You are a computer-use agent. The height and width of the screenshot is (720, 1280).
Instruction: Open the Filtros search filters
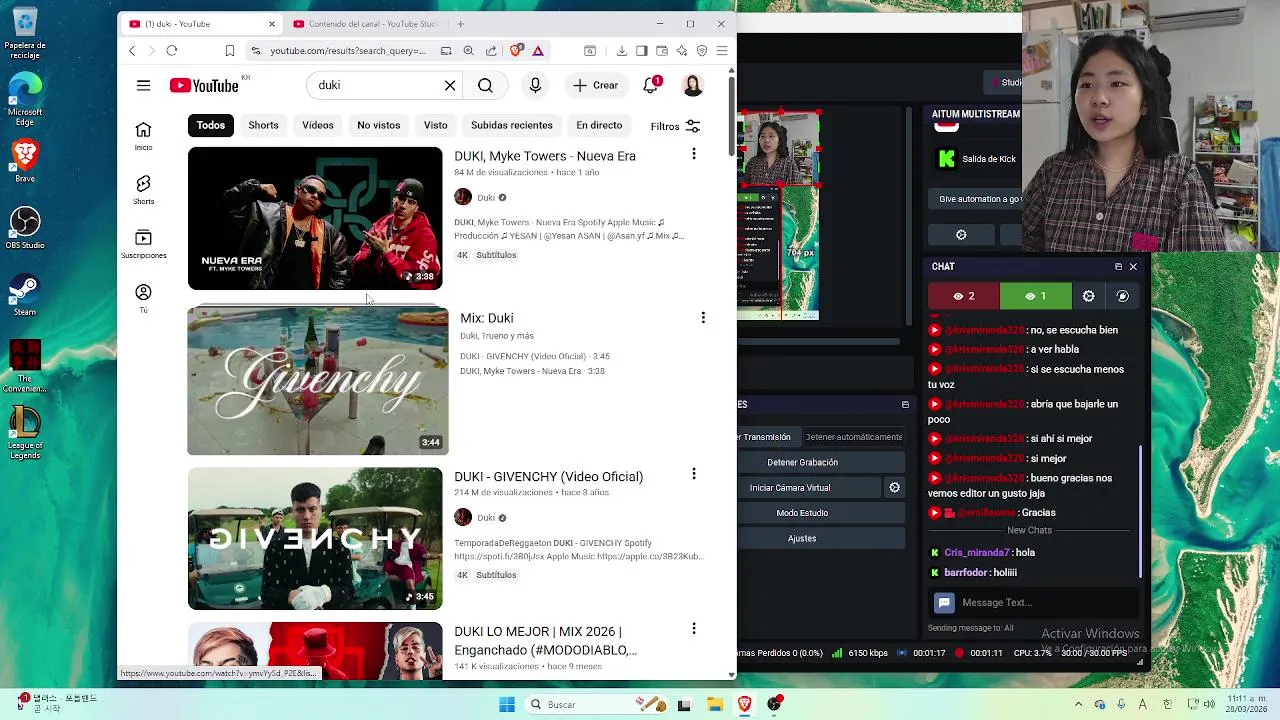[x=675, y=126]
